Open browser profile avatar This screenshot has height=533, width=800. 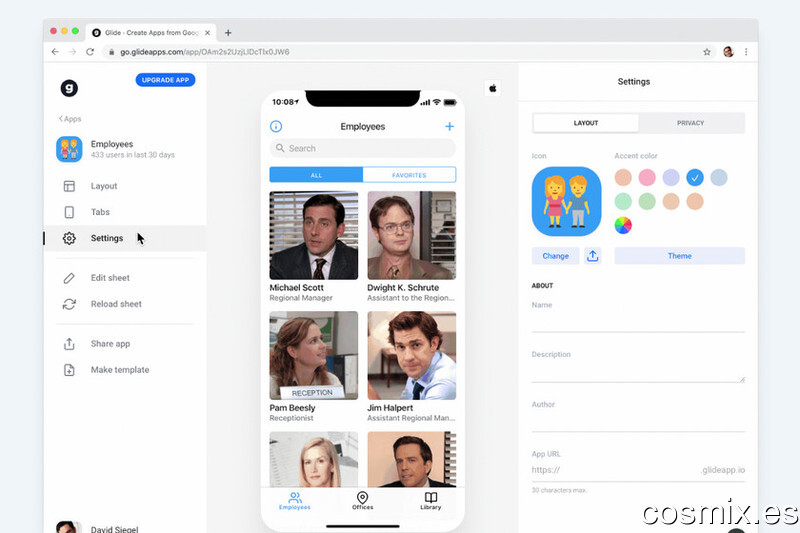coord(728,52)
